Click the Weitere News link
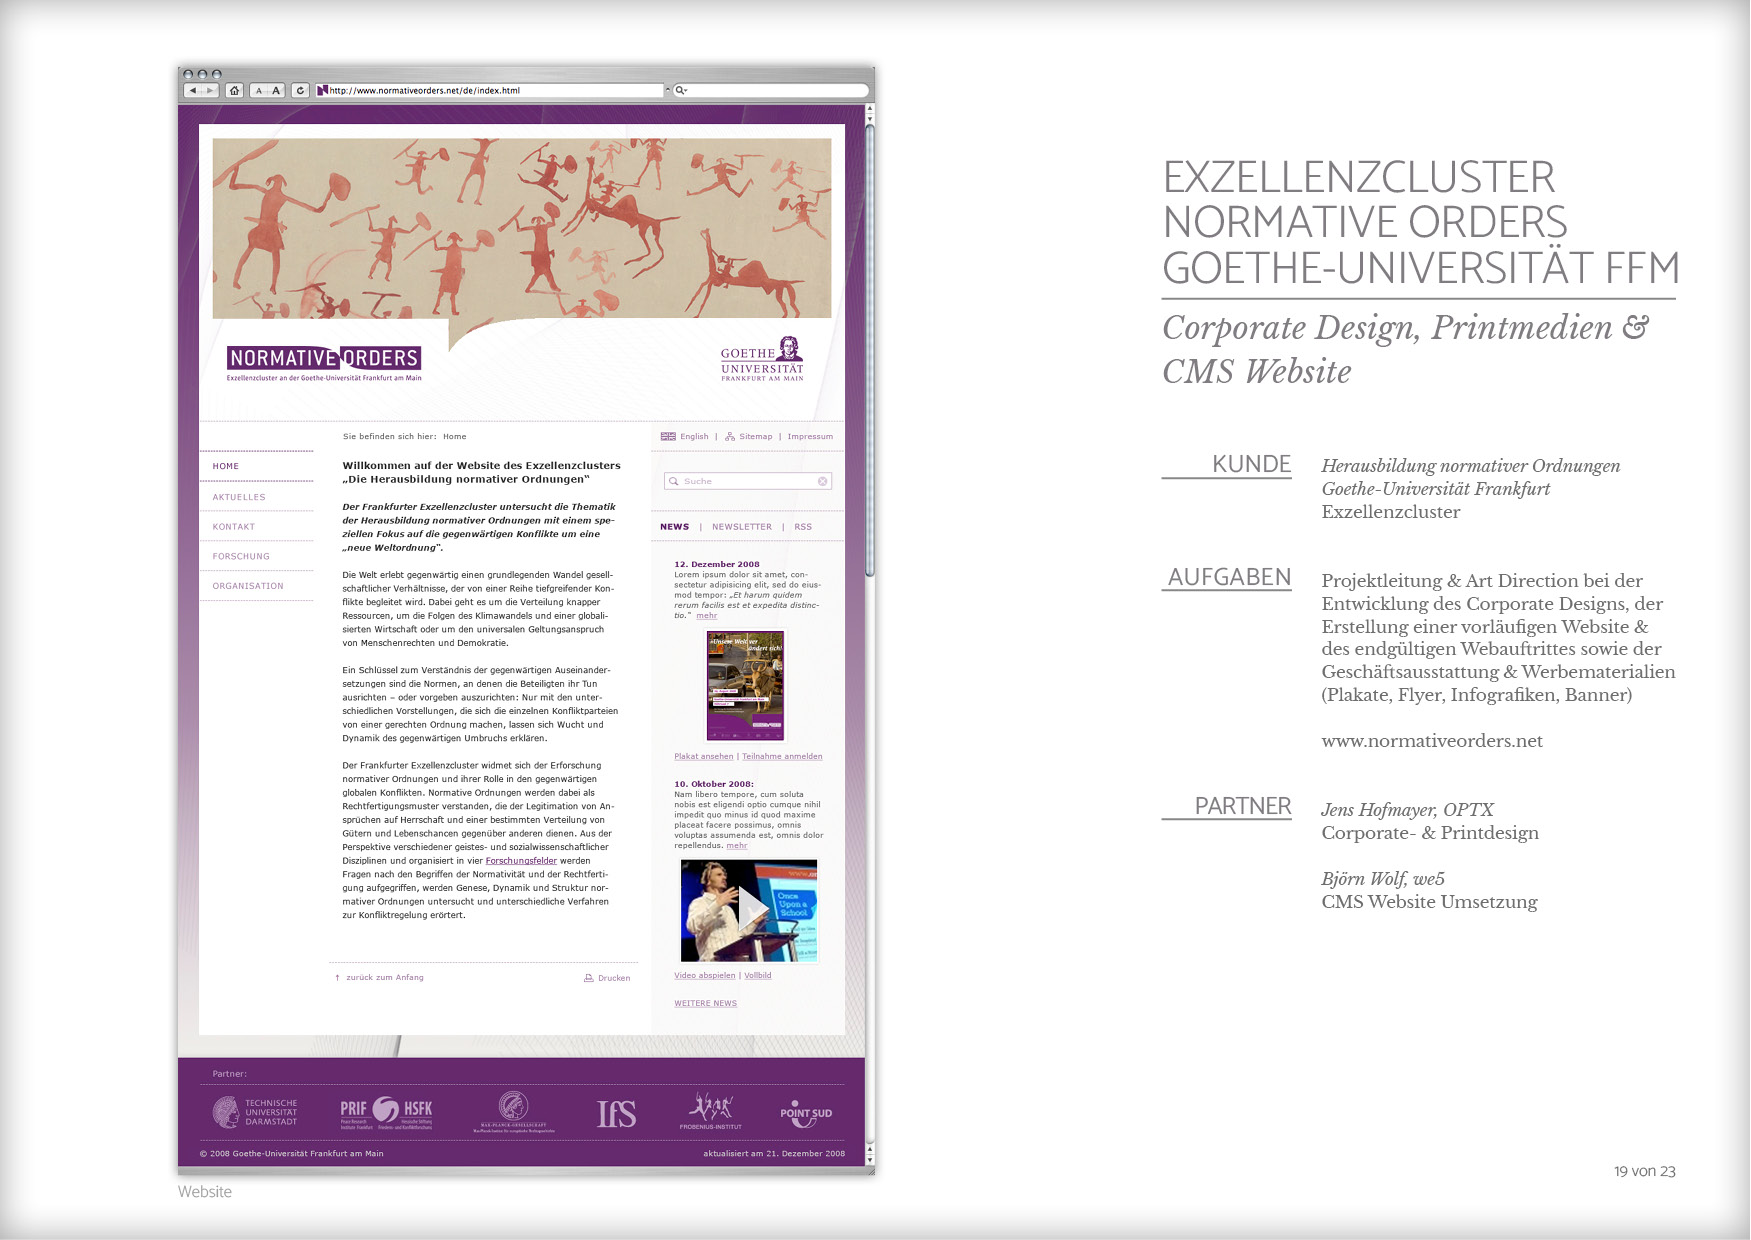Image resolution: width=1751 pixels, height=1240 pixels. click(705, 1004)
